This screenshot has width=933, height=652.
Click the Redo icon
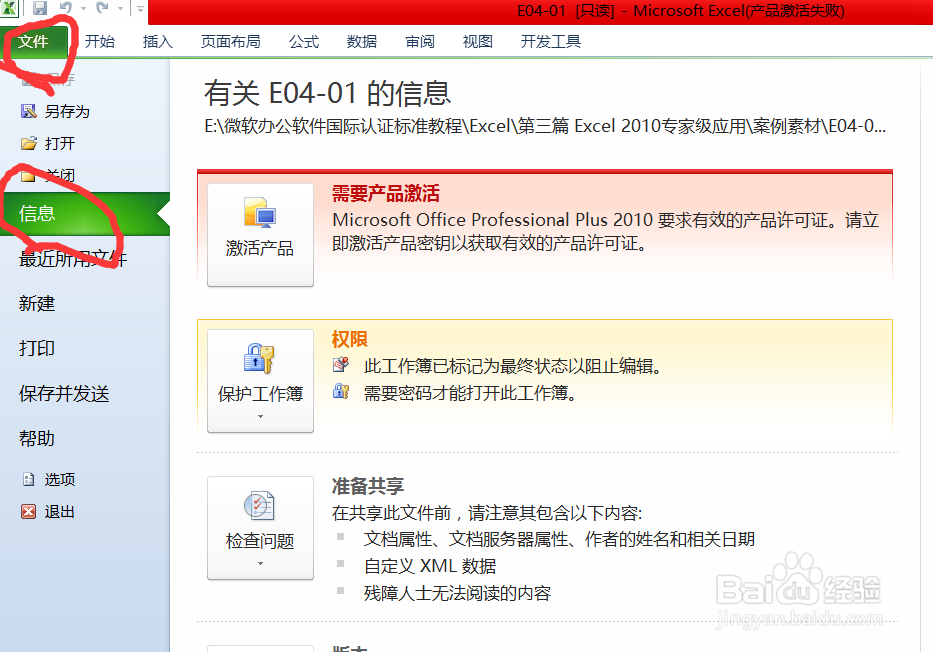point(101,8)
